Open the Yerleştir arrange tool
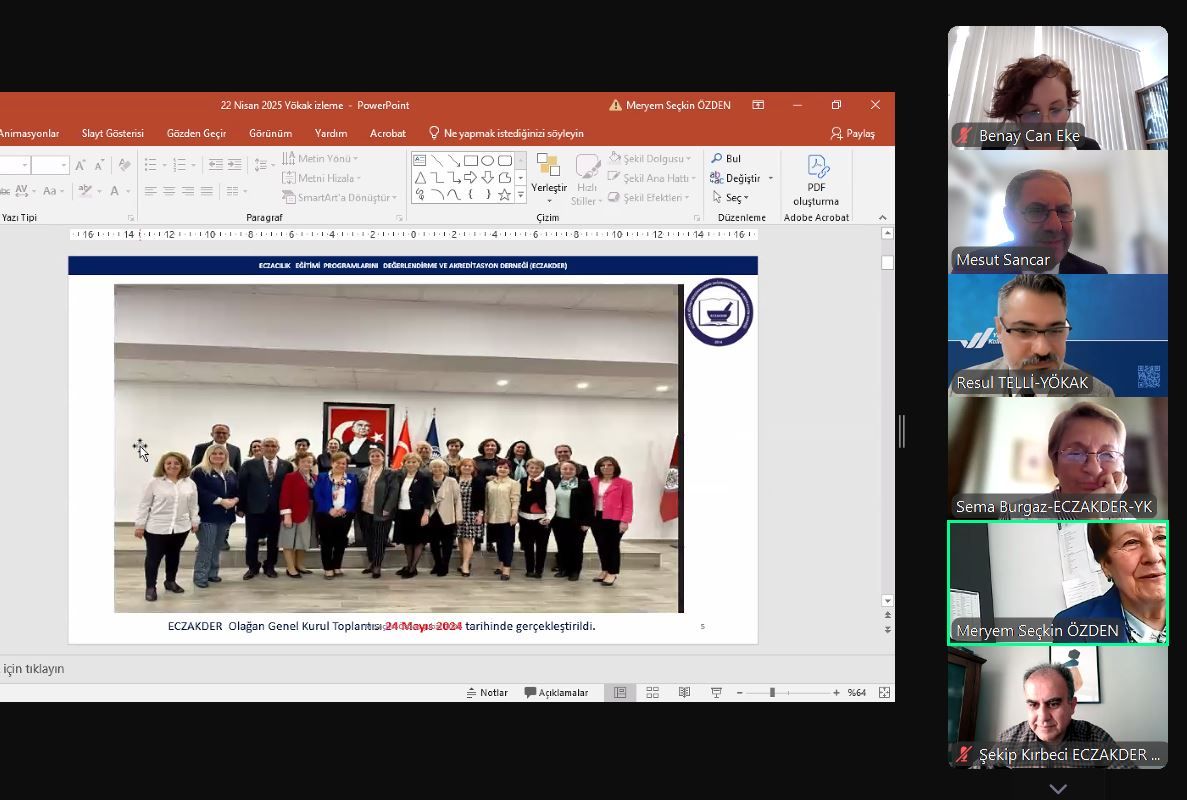Image resolution: width=1187 pixels, height=800 pixels. point(548,178)
